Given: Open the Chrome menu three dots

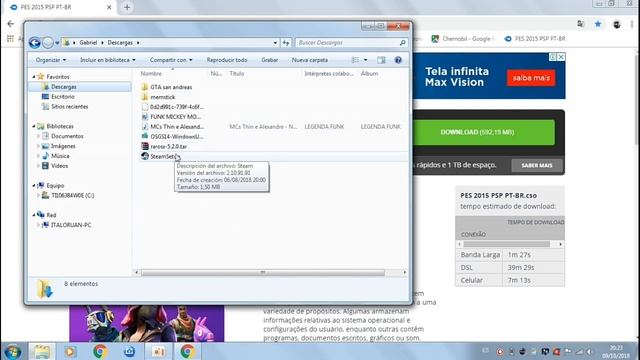Looking at the screenshot, I should 631,24.
